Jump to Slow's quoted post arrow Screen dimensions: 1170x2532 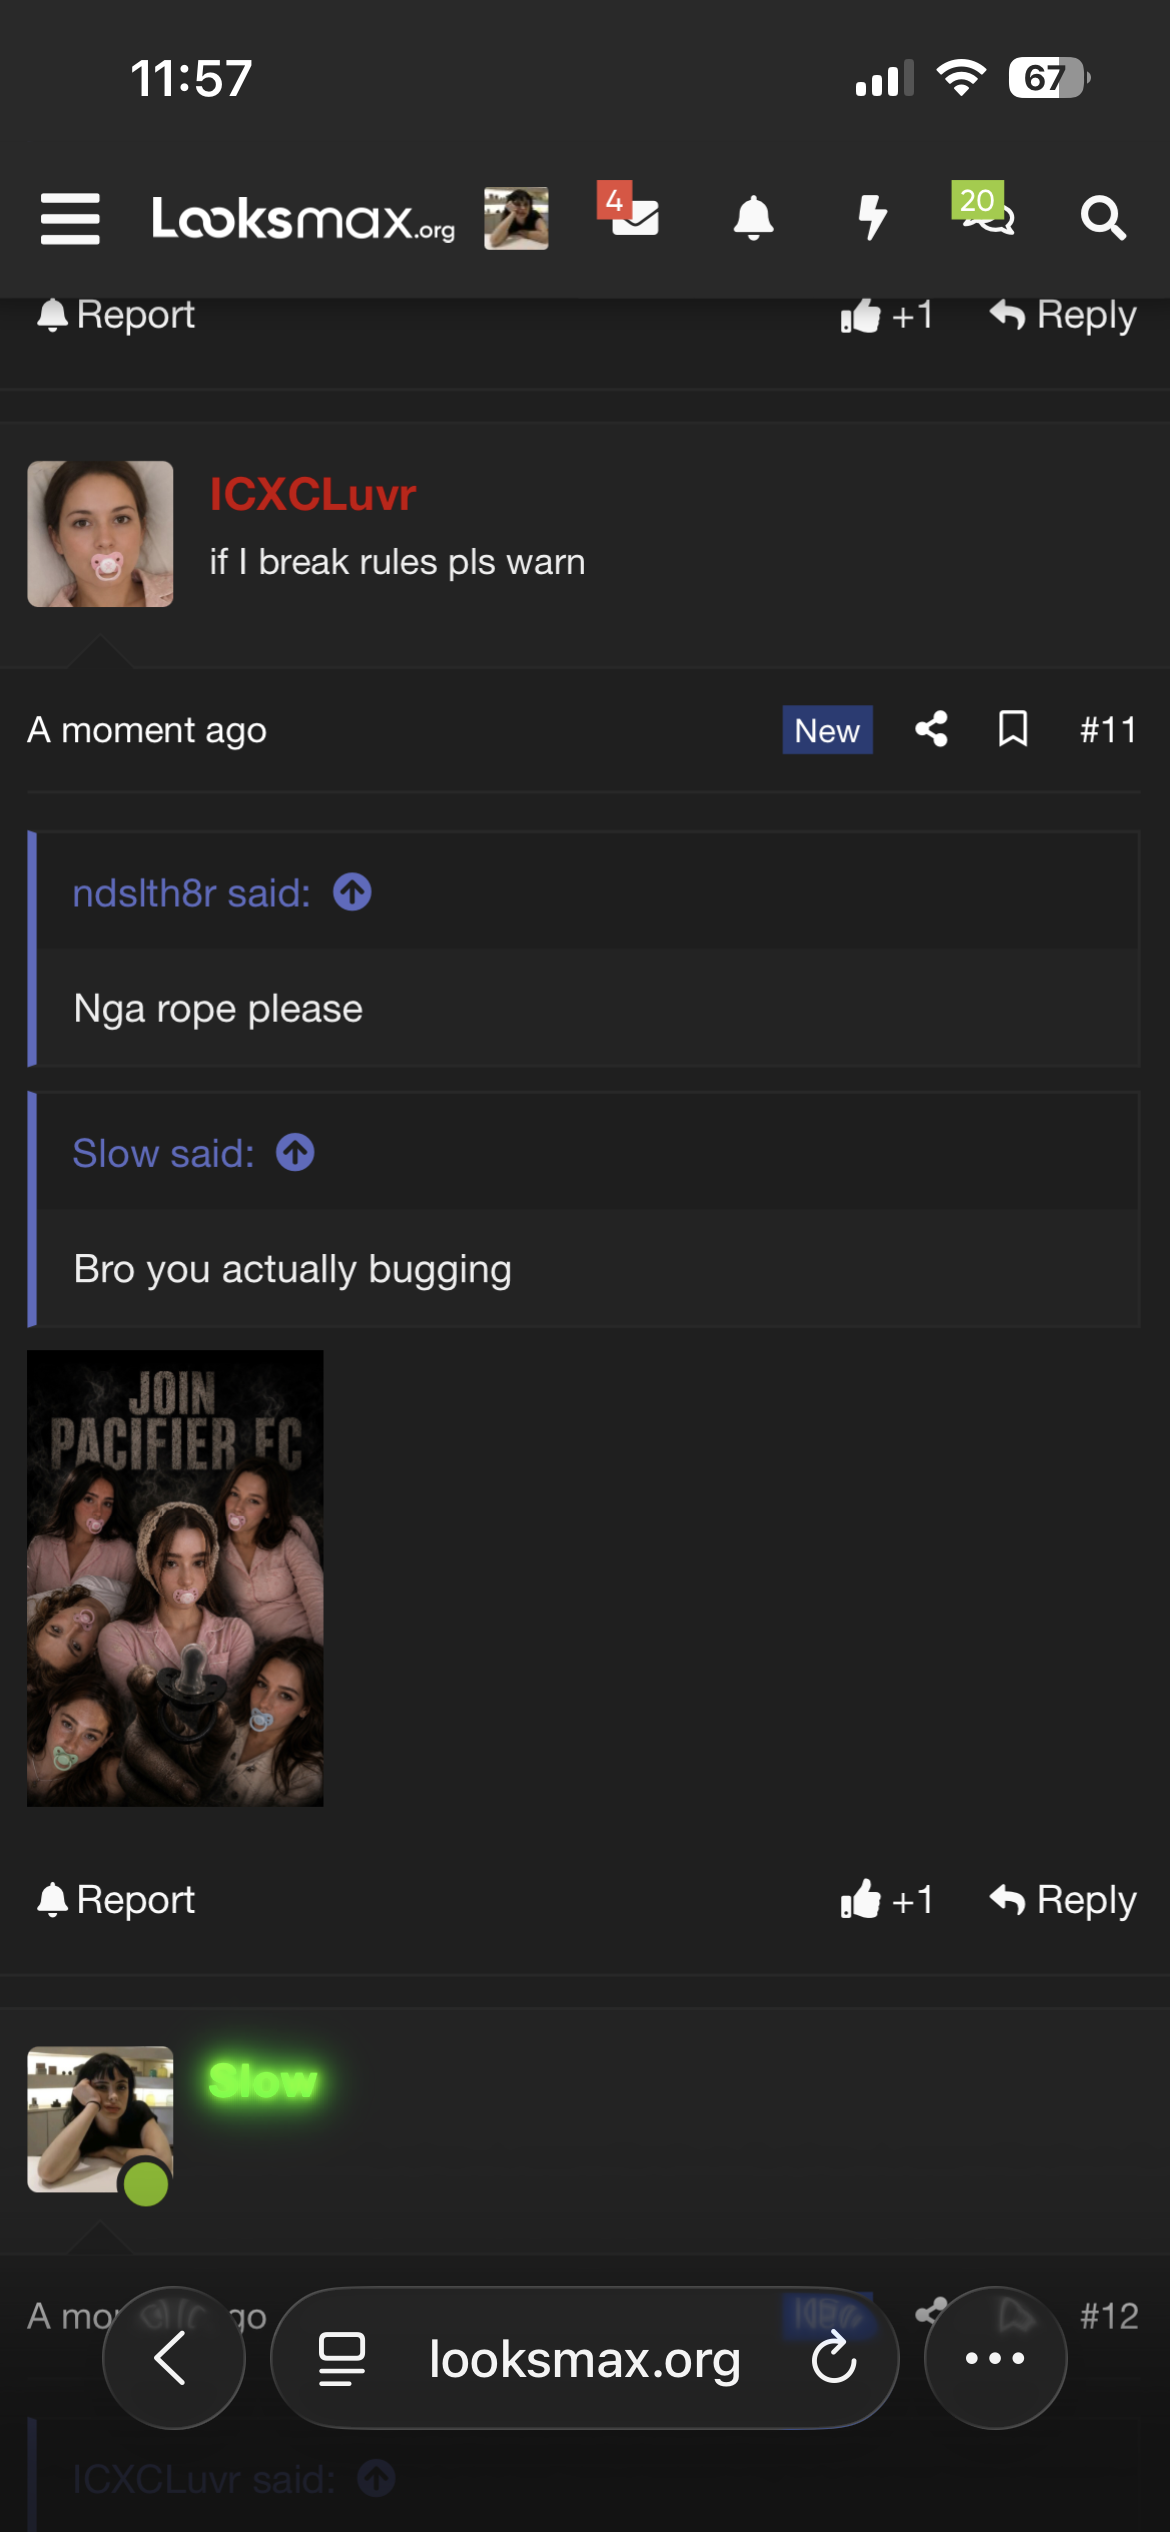[295, 1153]
